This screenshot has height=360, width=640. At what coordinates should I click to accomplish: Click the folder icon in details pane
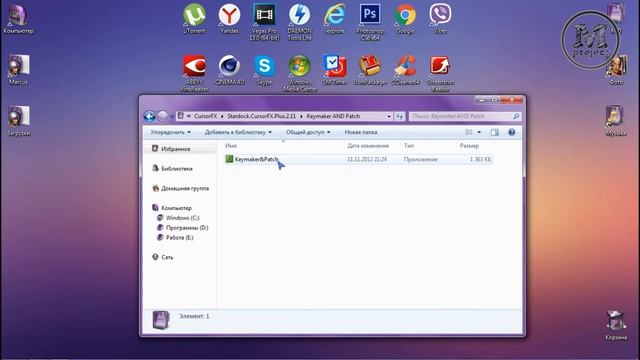tap(160, 320)
